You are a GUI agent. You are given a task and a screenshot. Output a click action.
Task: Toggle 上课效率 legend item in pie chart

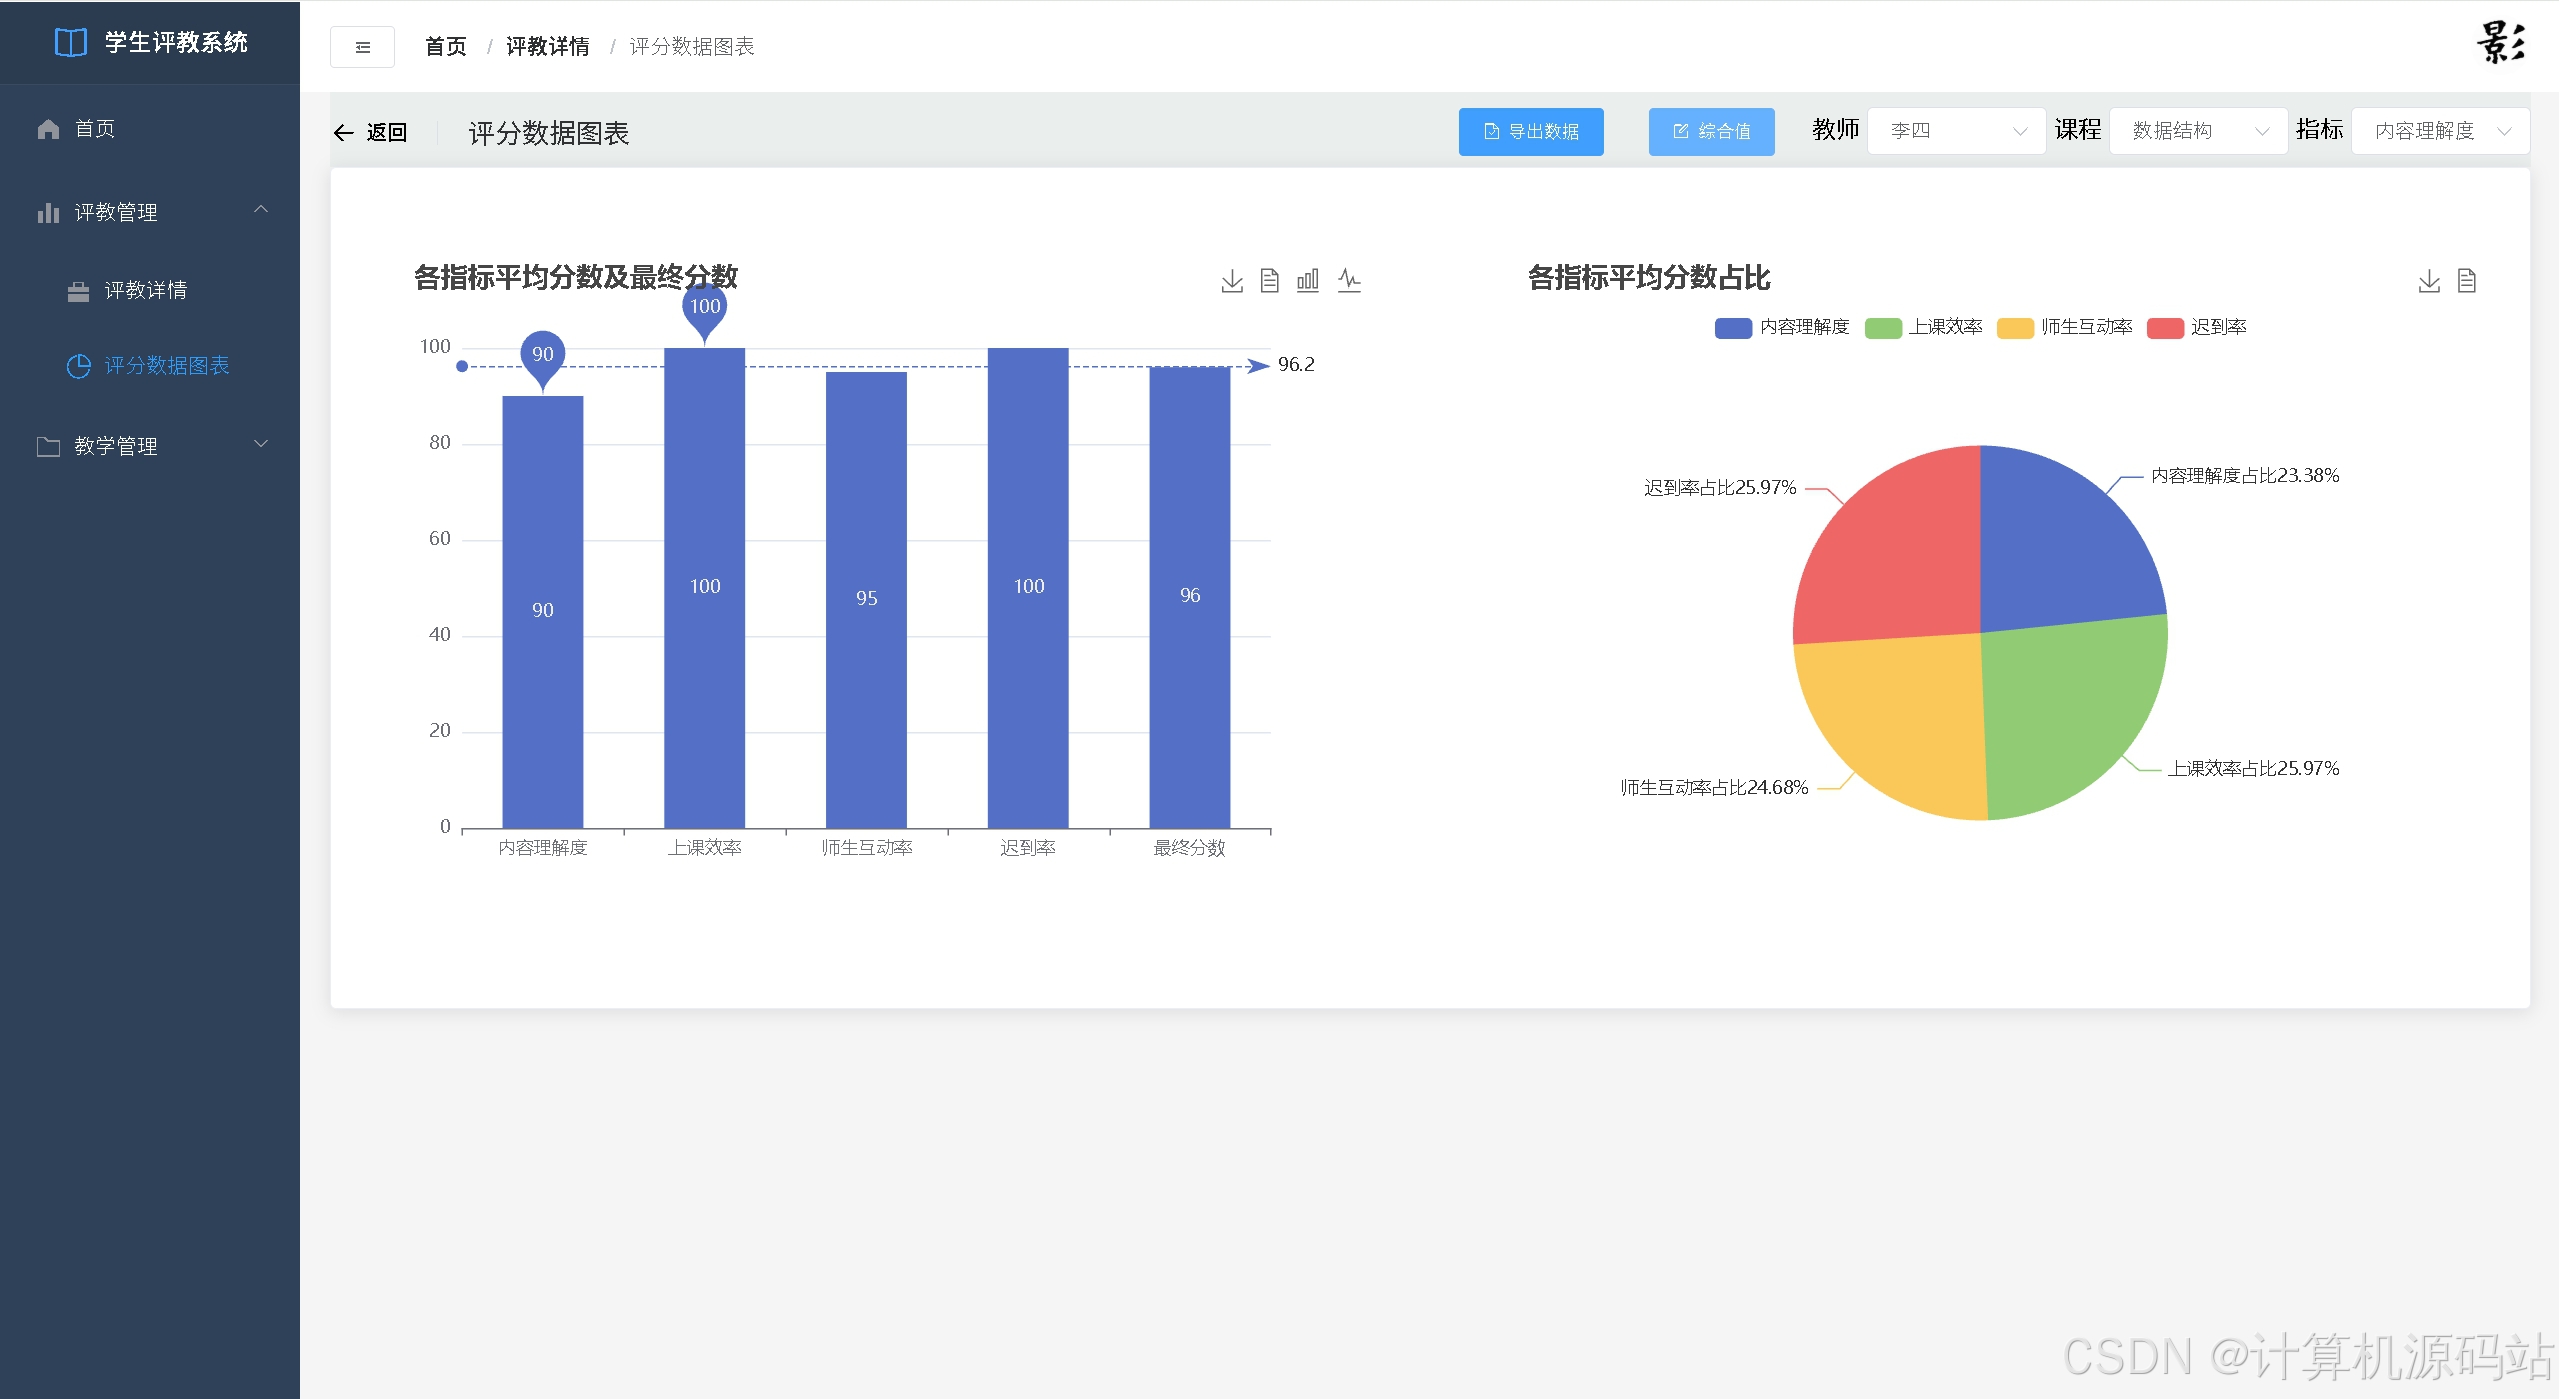pyautogui.click(x=1924, y=327)
